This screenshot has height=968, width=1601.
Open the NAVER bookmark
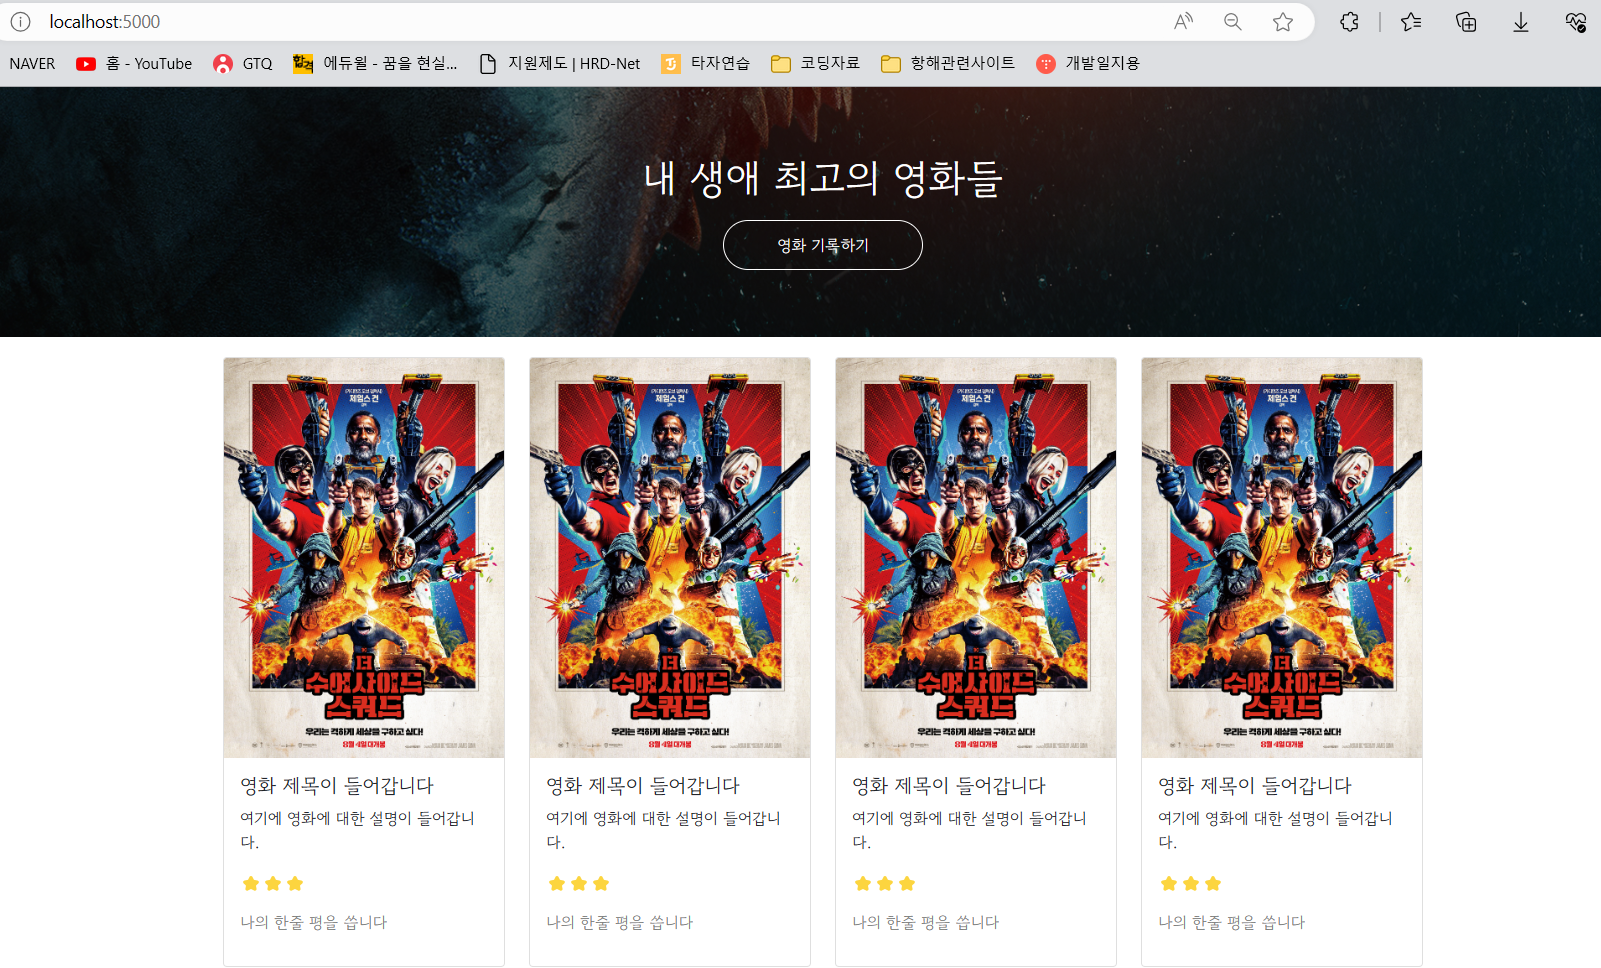pos(32,64)
